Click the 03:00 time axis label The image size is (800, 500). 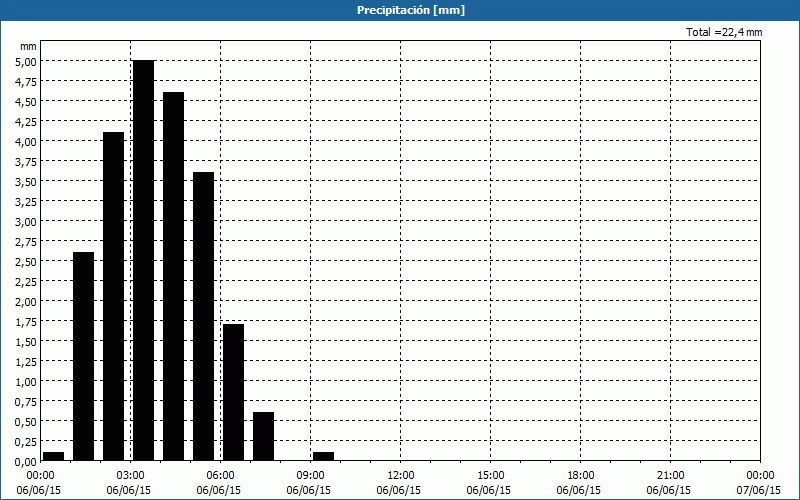[131, 475]
